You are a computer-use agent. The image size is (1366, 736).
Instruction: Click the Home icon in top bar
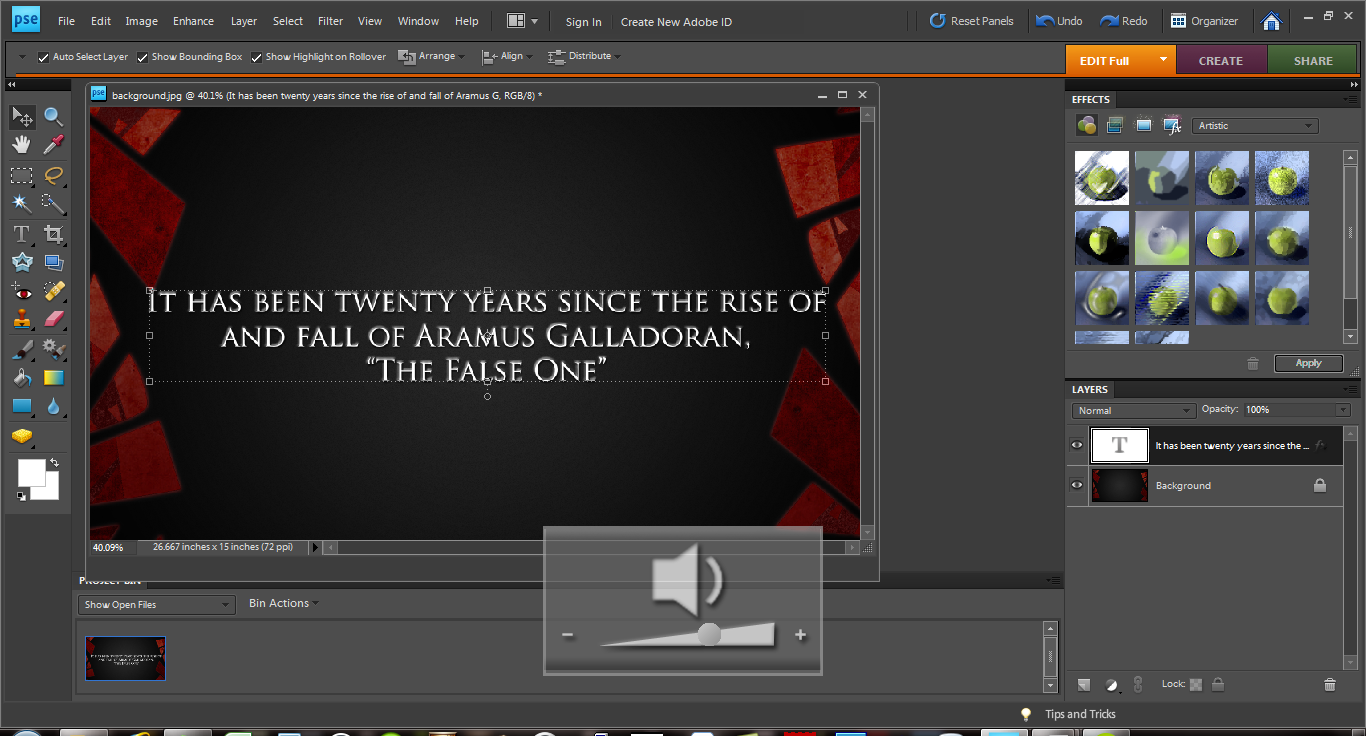coord(1271,21)
